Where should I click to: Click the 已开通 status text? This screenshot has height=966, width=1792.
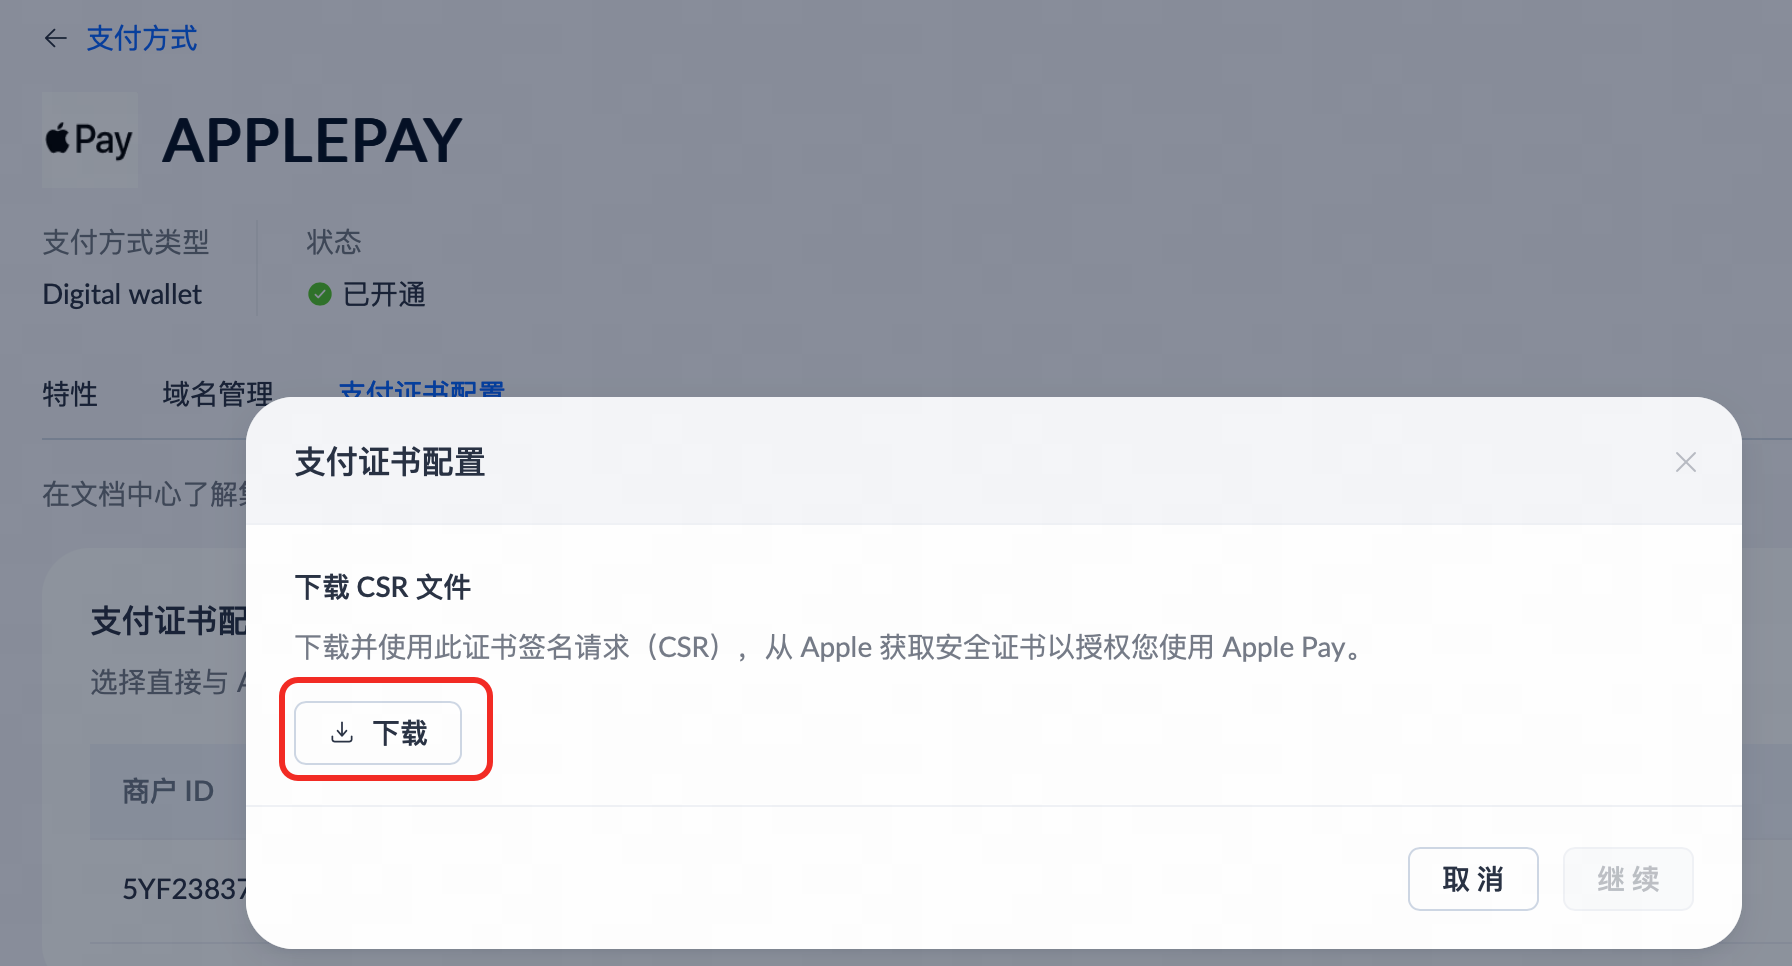pos(384,294)
